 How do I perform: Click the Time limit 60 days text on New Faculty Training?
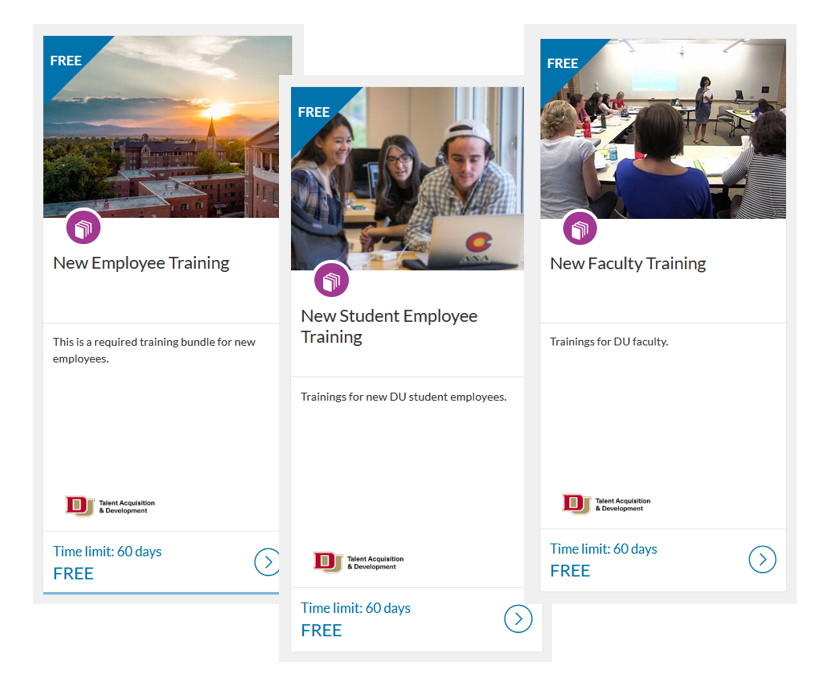604,549
